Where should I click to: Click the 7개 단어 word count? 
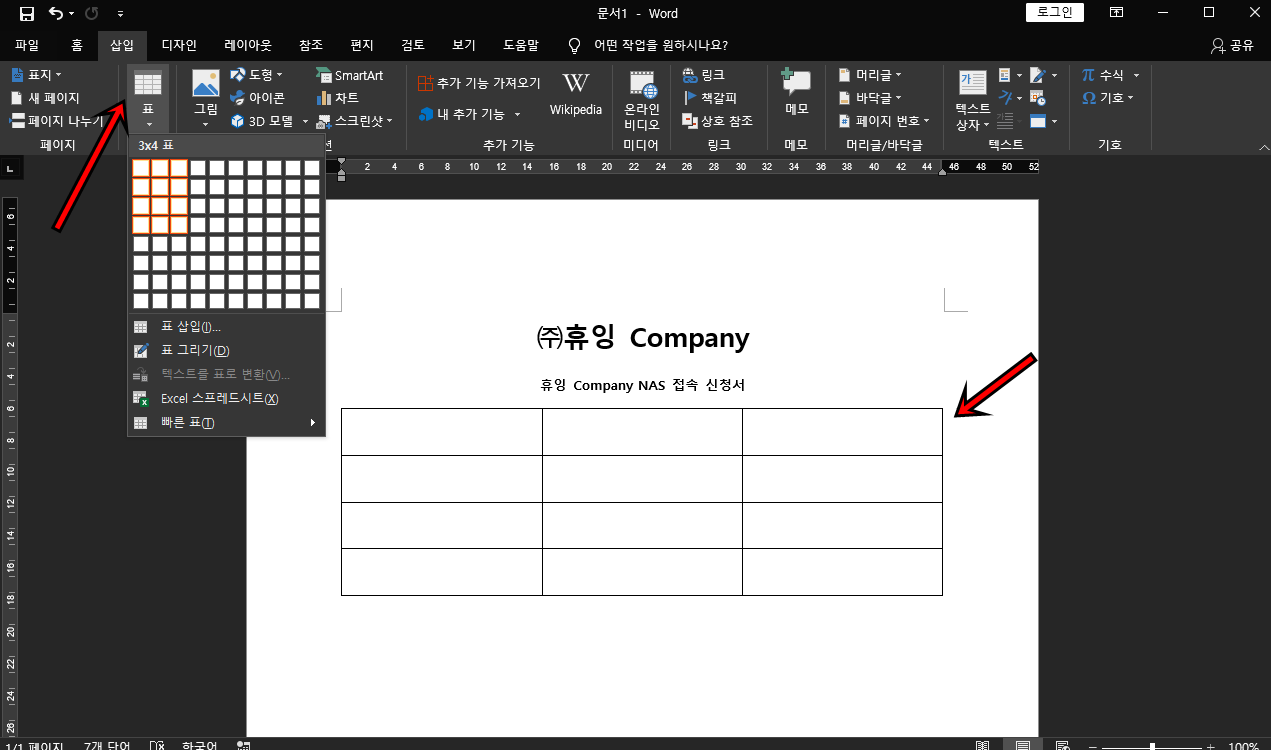click(106, 746)
